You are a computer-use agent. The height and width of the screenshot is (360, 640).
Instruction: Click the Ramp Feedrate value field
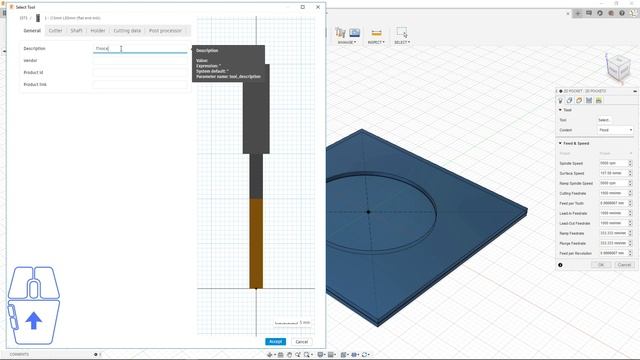click(613, 233)
